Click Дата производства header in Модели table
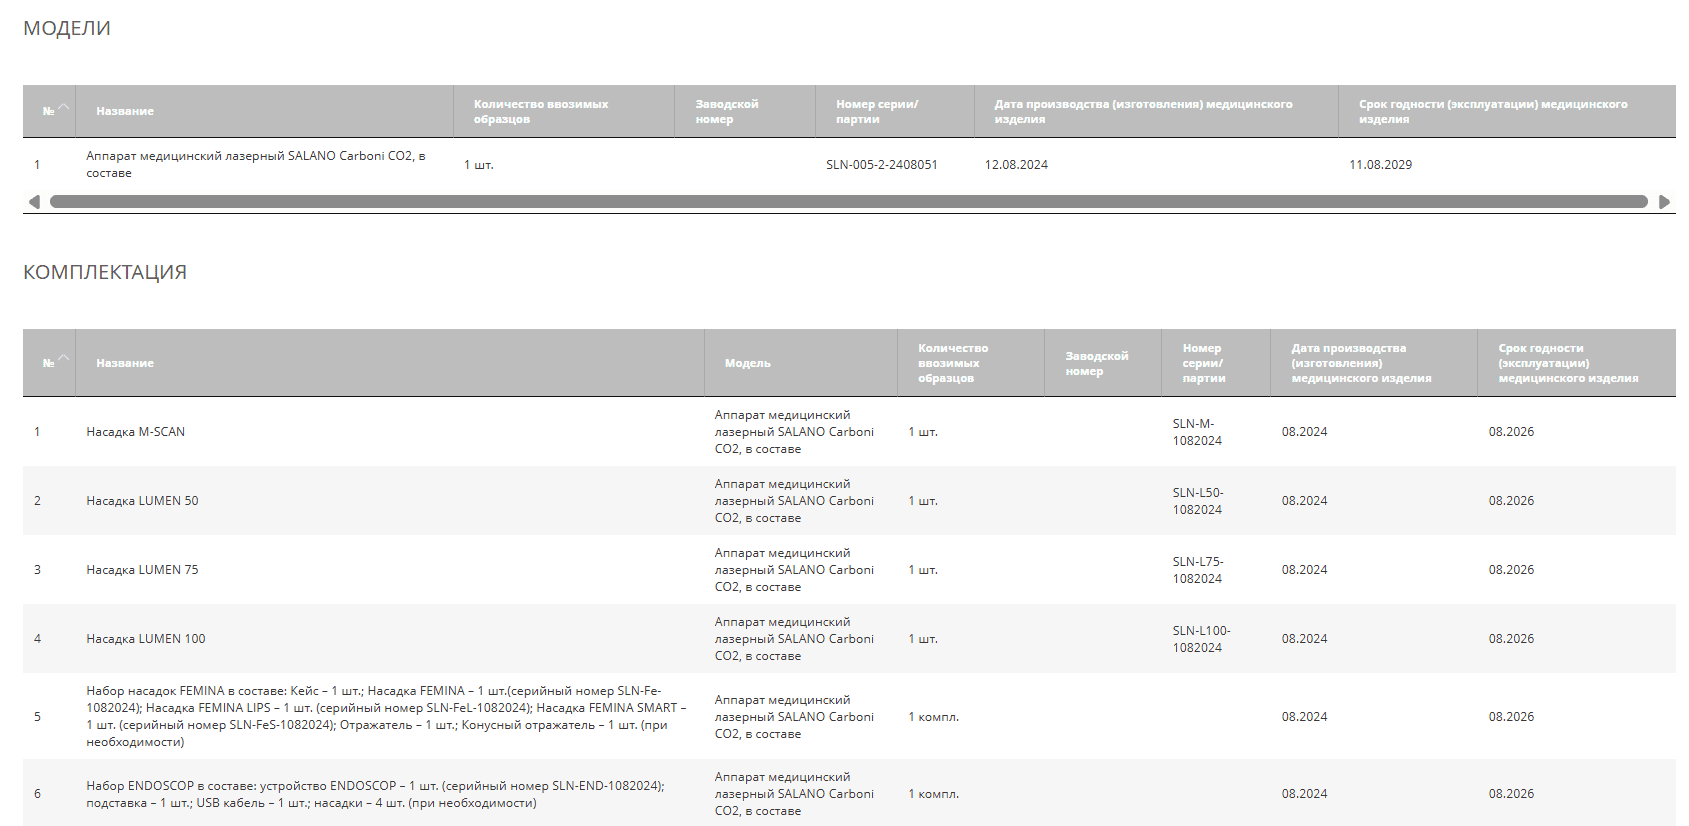 pyautogui.click(x=1143, y=111)
